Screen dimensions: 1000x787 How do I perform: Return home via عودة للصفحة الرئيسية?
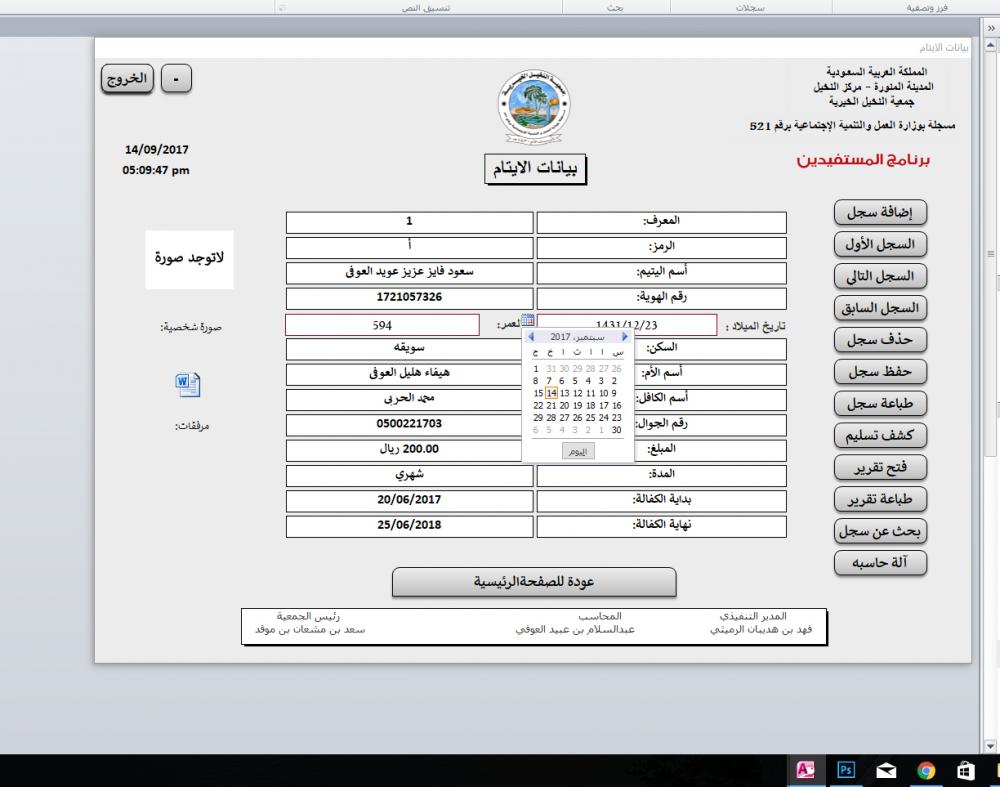tap(534, 582)
